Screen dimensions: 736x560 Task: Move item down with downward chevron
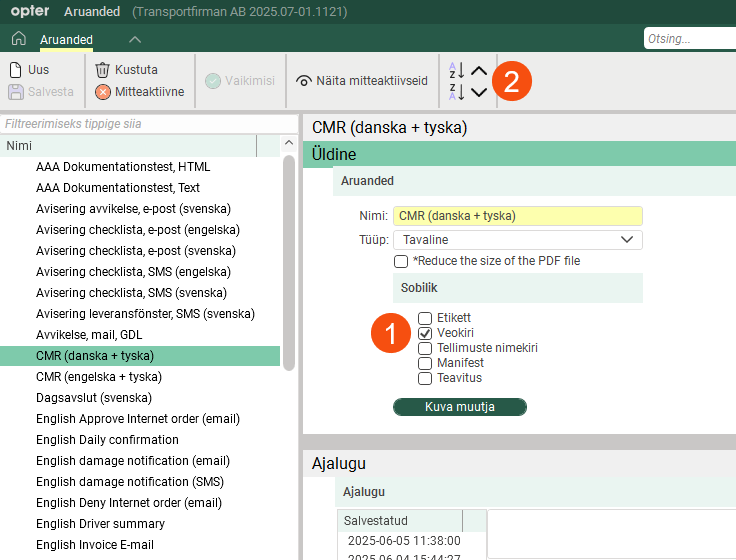[479, 92]
